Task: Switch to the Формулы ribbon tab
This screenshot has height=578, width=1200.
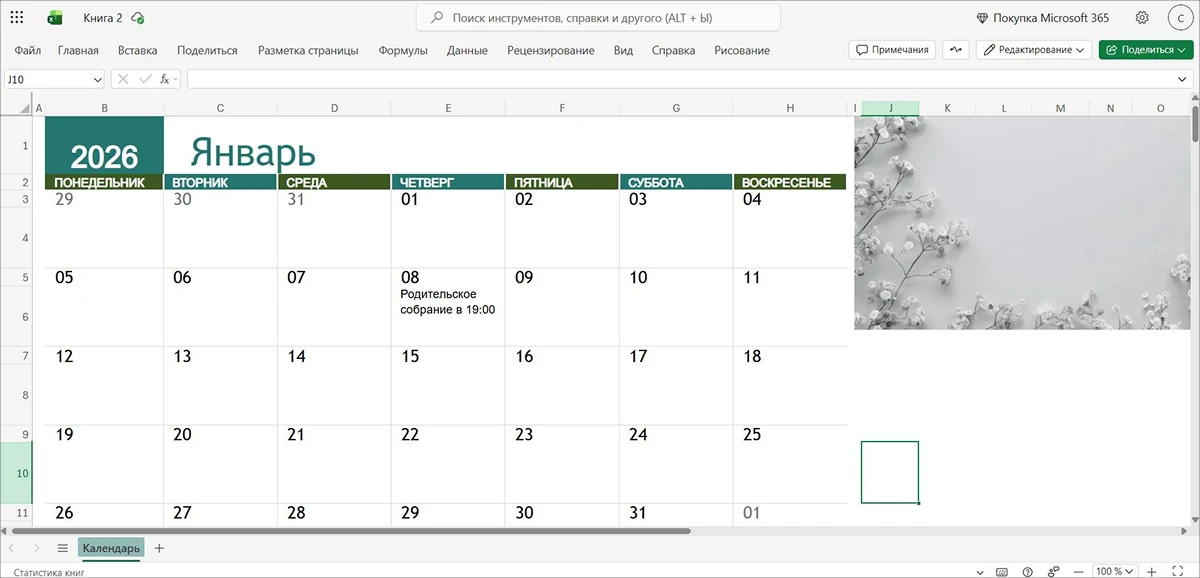Action: click(x=403, y=50)
